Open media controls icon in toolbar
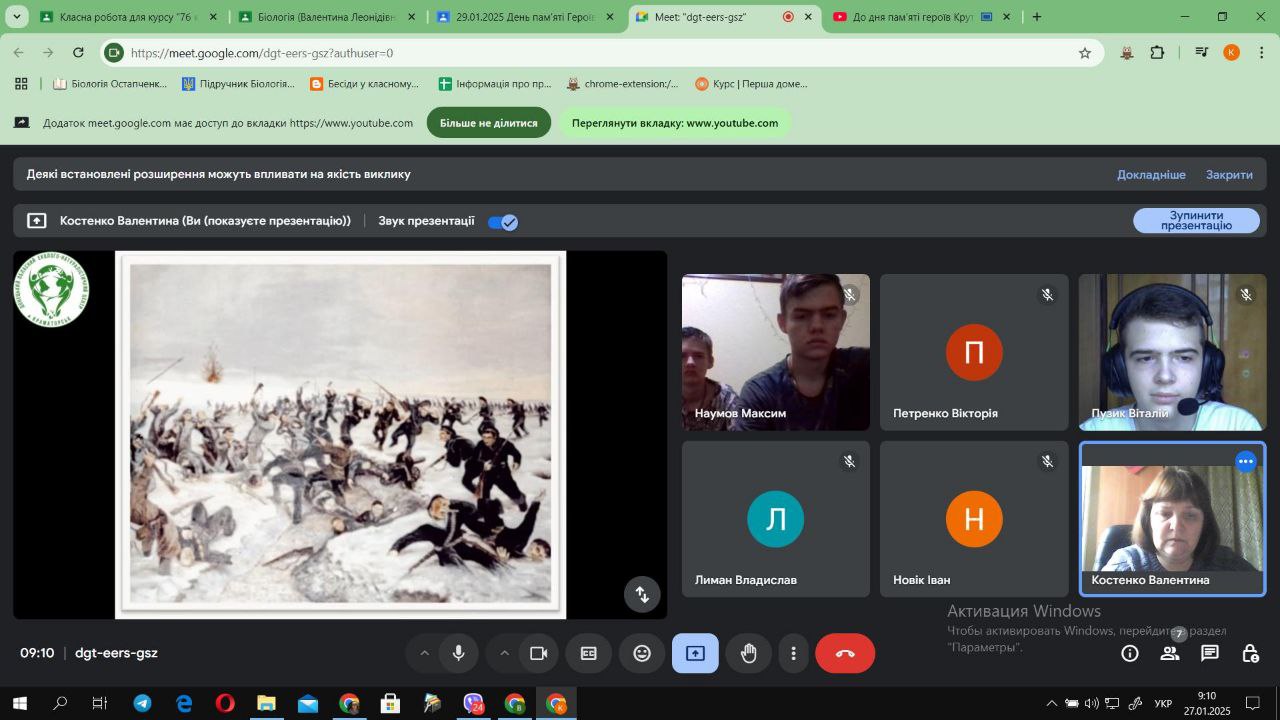The height and width of the screenshot is (720, 1280). [1202, 53]
